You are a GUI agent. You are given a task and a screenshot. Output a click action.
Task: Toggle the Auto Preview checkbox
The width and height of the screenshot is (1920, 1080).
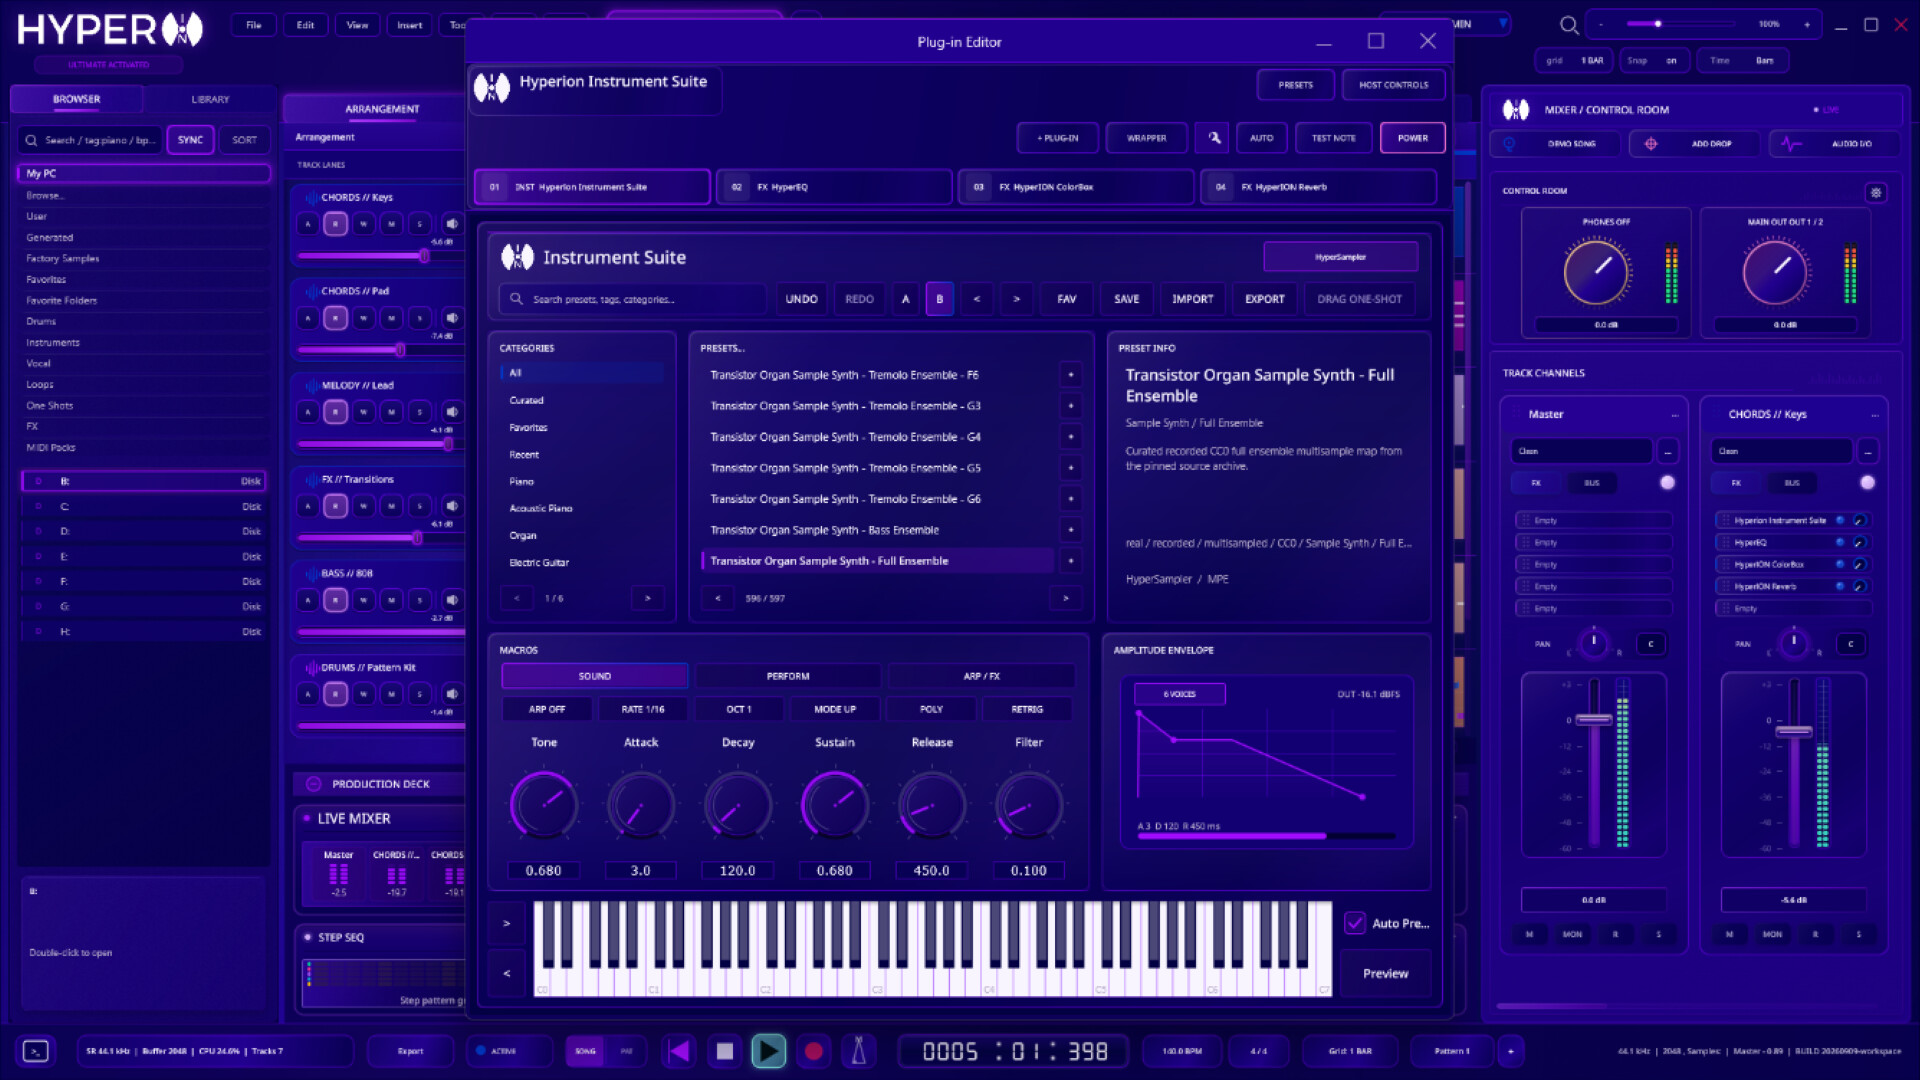pyautogui.click(x=1354, y=923)
